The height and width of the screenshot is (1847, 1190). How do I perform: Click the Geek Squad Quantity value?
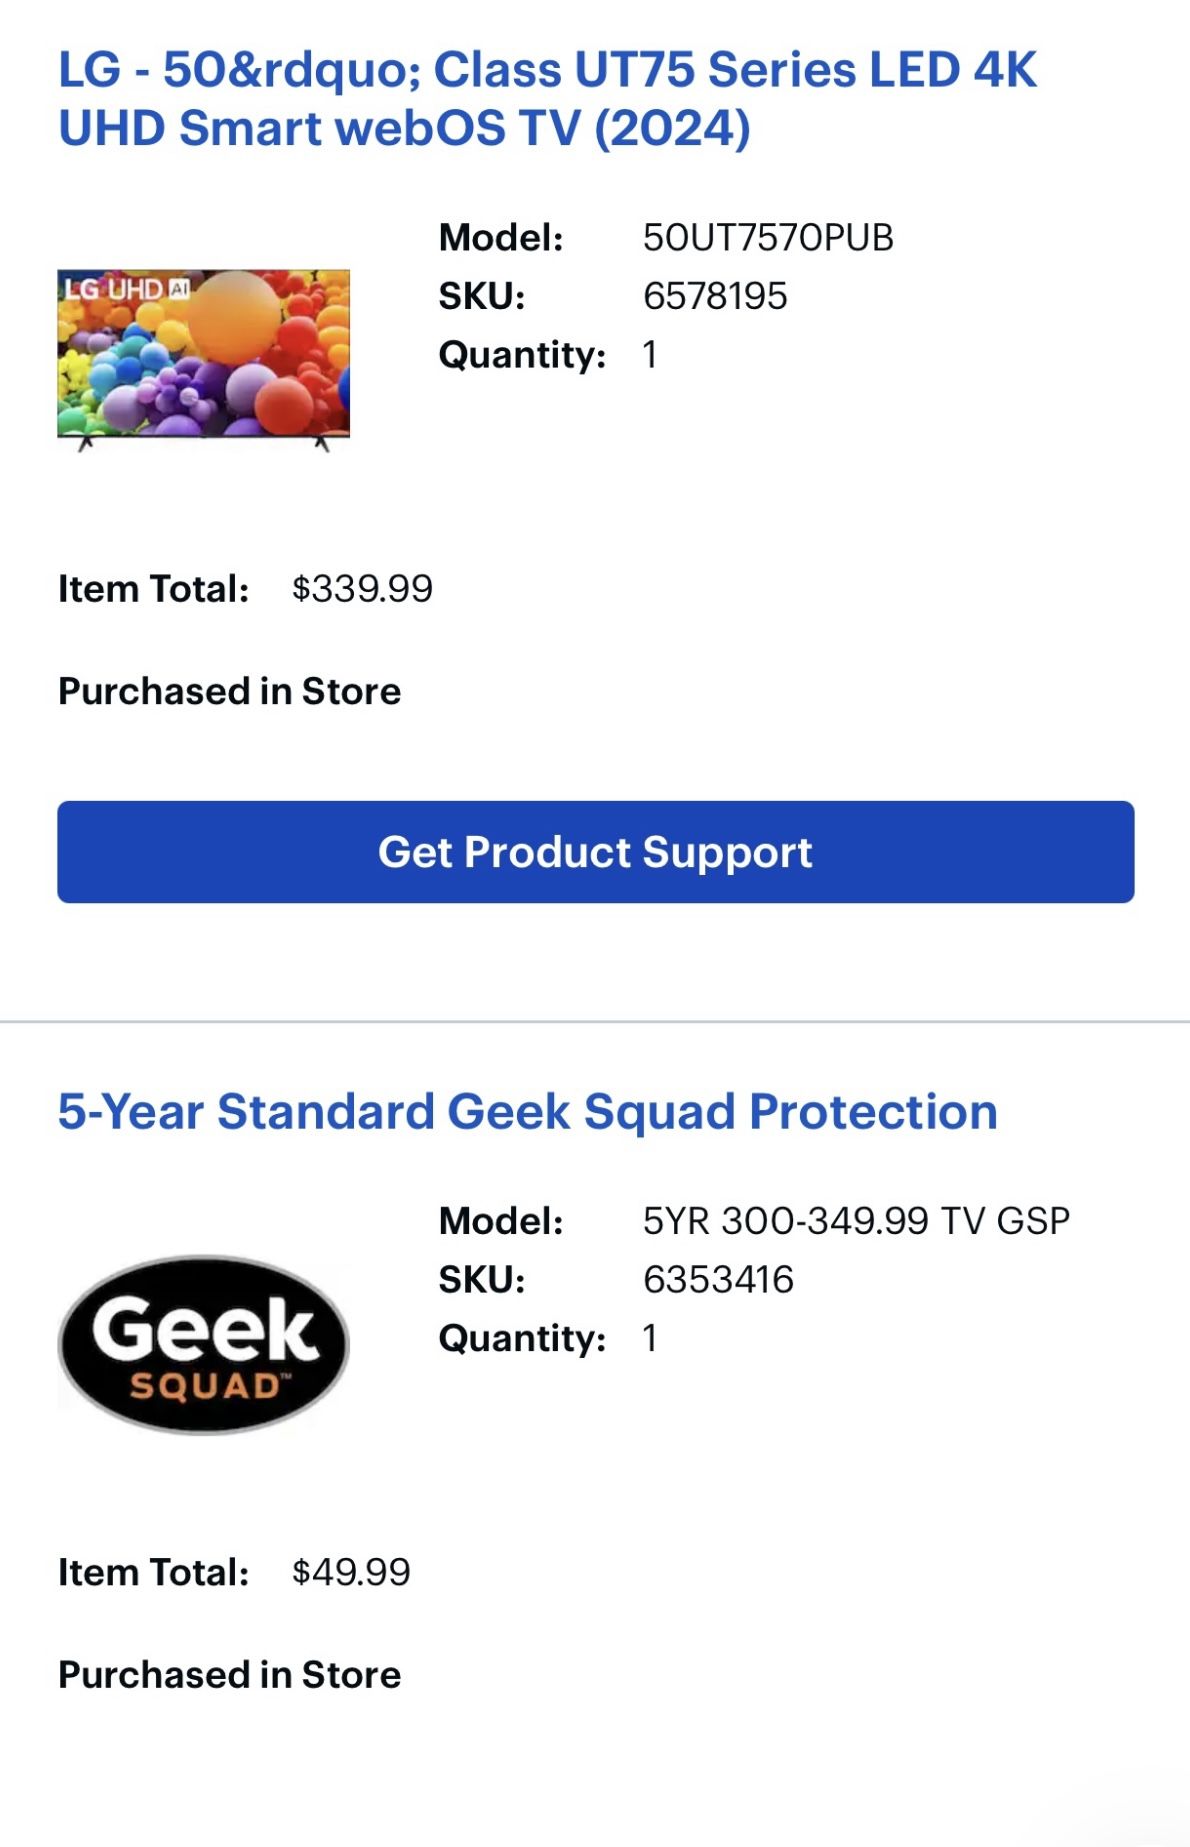[x=649, y=1338]
